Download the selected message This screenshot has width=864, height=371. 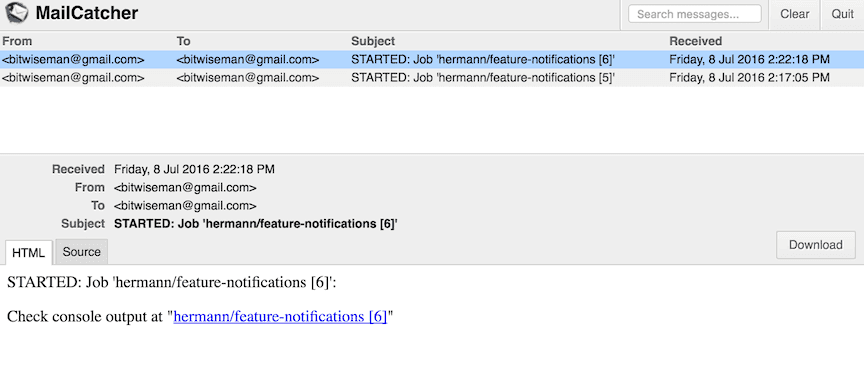pyautogui.click(x=816, y=245)
